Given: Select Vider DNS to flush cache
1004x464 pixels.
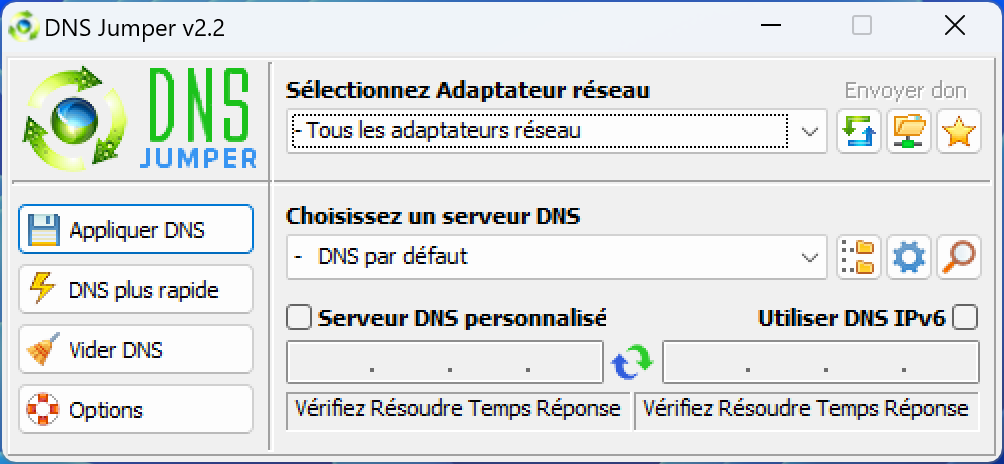Looking at the screenshot, I should tap(136, 349).
